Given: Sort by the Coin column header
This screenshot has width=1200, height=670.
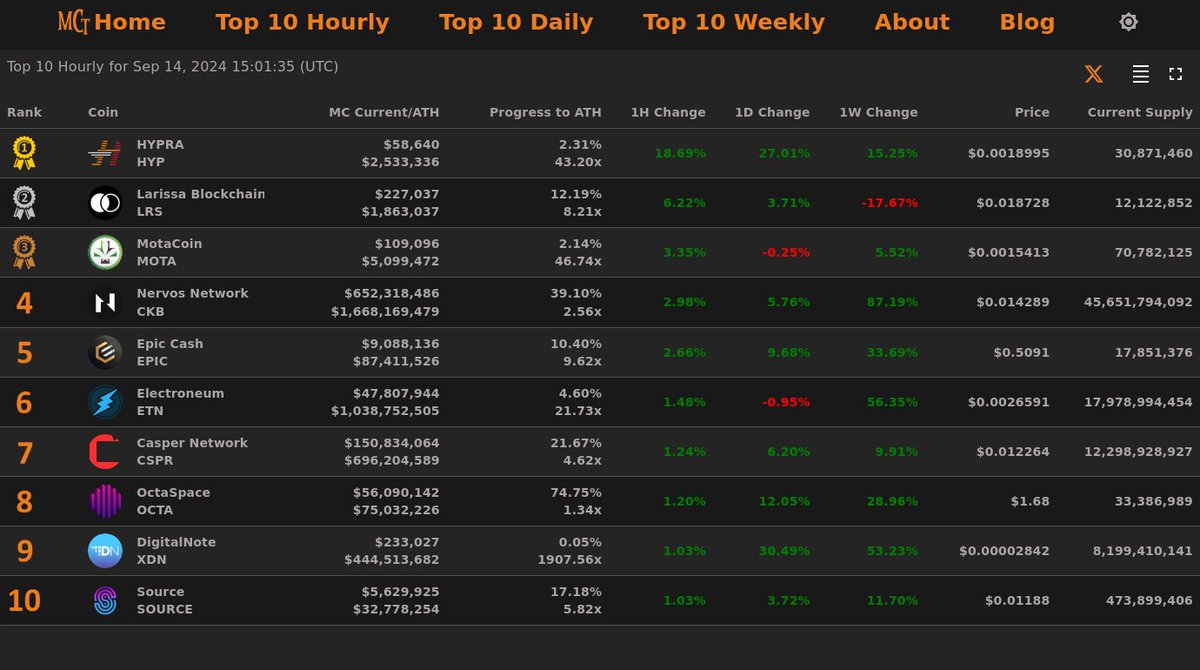Looking at the screenshot, I should [103, 112].
